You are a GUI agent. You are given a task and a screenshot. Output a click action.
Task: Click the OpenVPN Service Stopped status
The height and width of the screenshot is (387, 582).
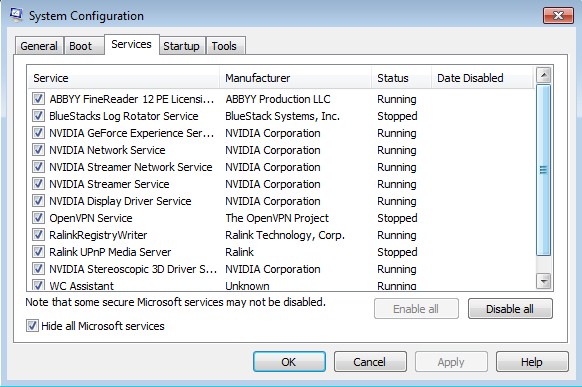coord(397,218)
